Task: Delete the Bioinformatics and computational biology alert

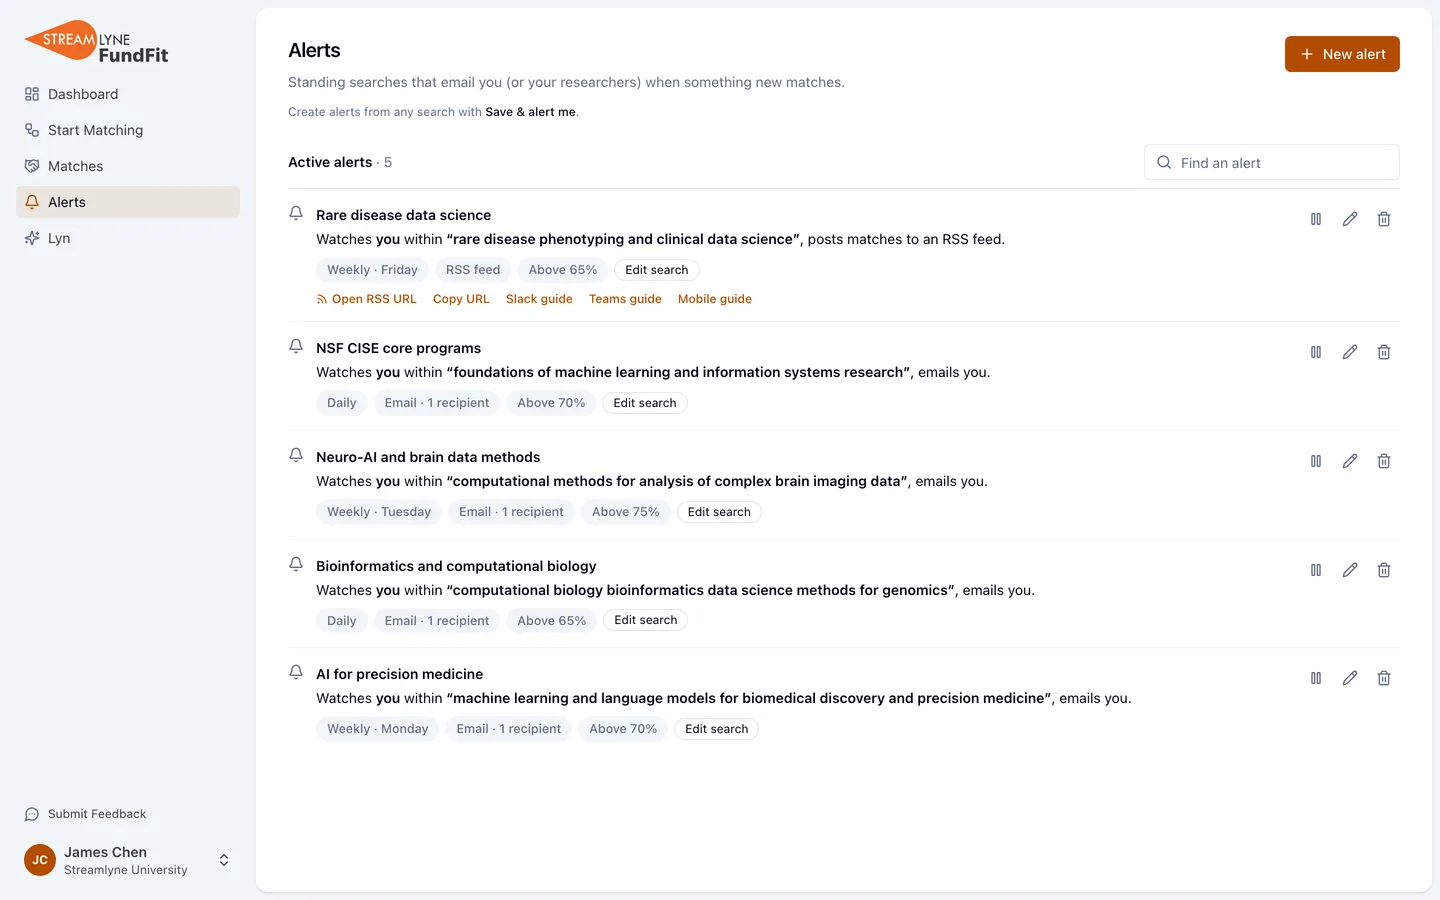Action: click(x=1384, y=570)
